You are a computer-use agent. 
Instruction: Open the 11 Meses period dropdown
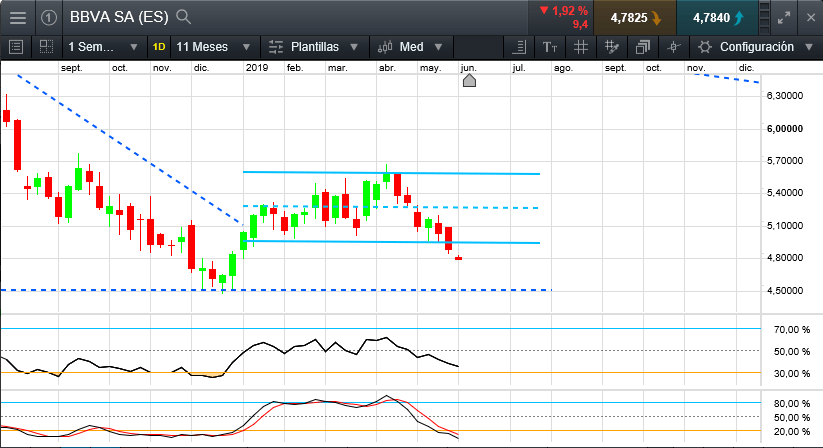(213, 47)
